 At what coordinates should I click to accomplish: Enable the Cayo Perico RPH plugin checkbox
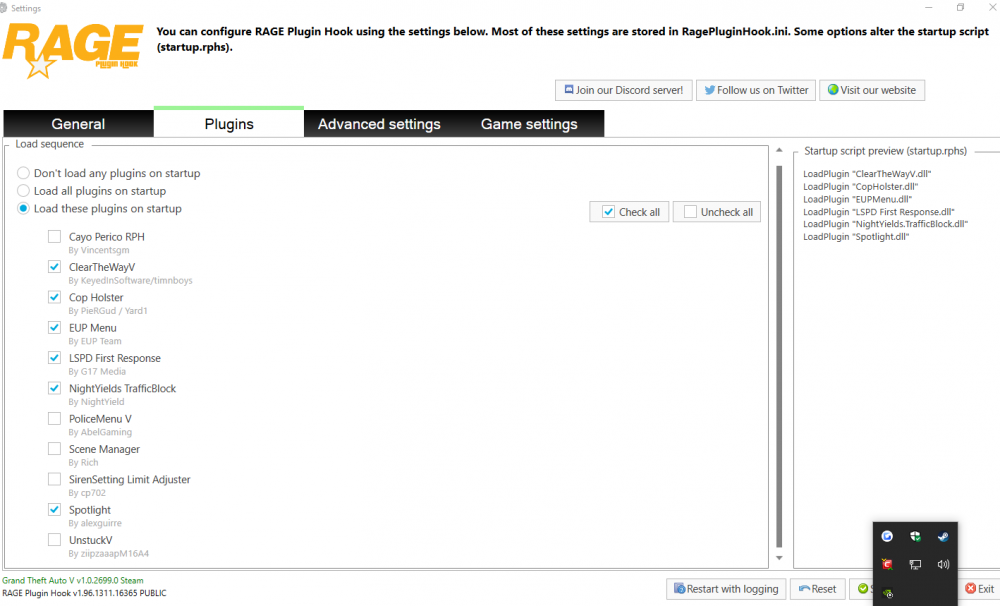point(55,237)
